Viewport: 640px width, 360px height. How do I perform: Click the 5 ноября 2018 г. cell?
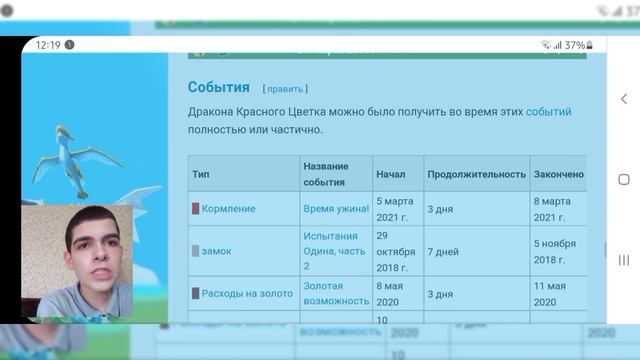pyautogui.click(x=558, y=251)
